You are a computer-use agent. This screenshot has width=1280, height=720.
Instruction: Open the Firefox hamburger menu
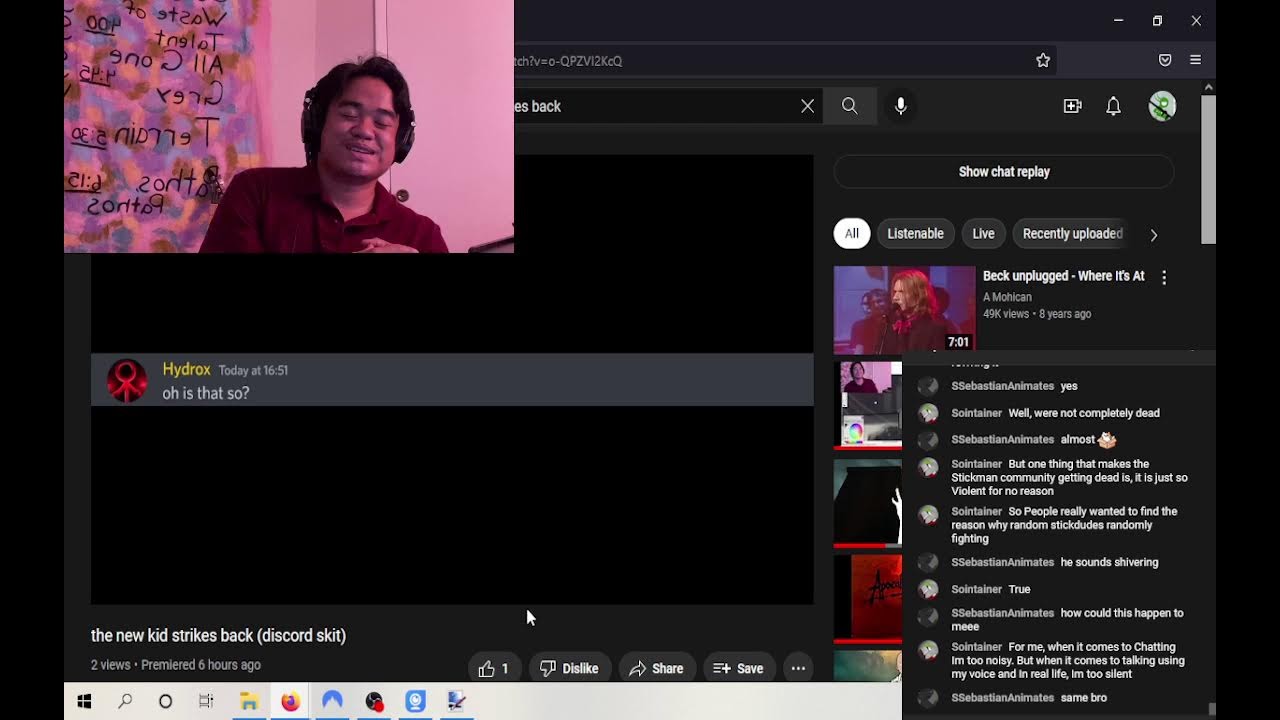tap(1195, 61)
